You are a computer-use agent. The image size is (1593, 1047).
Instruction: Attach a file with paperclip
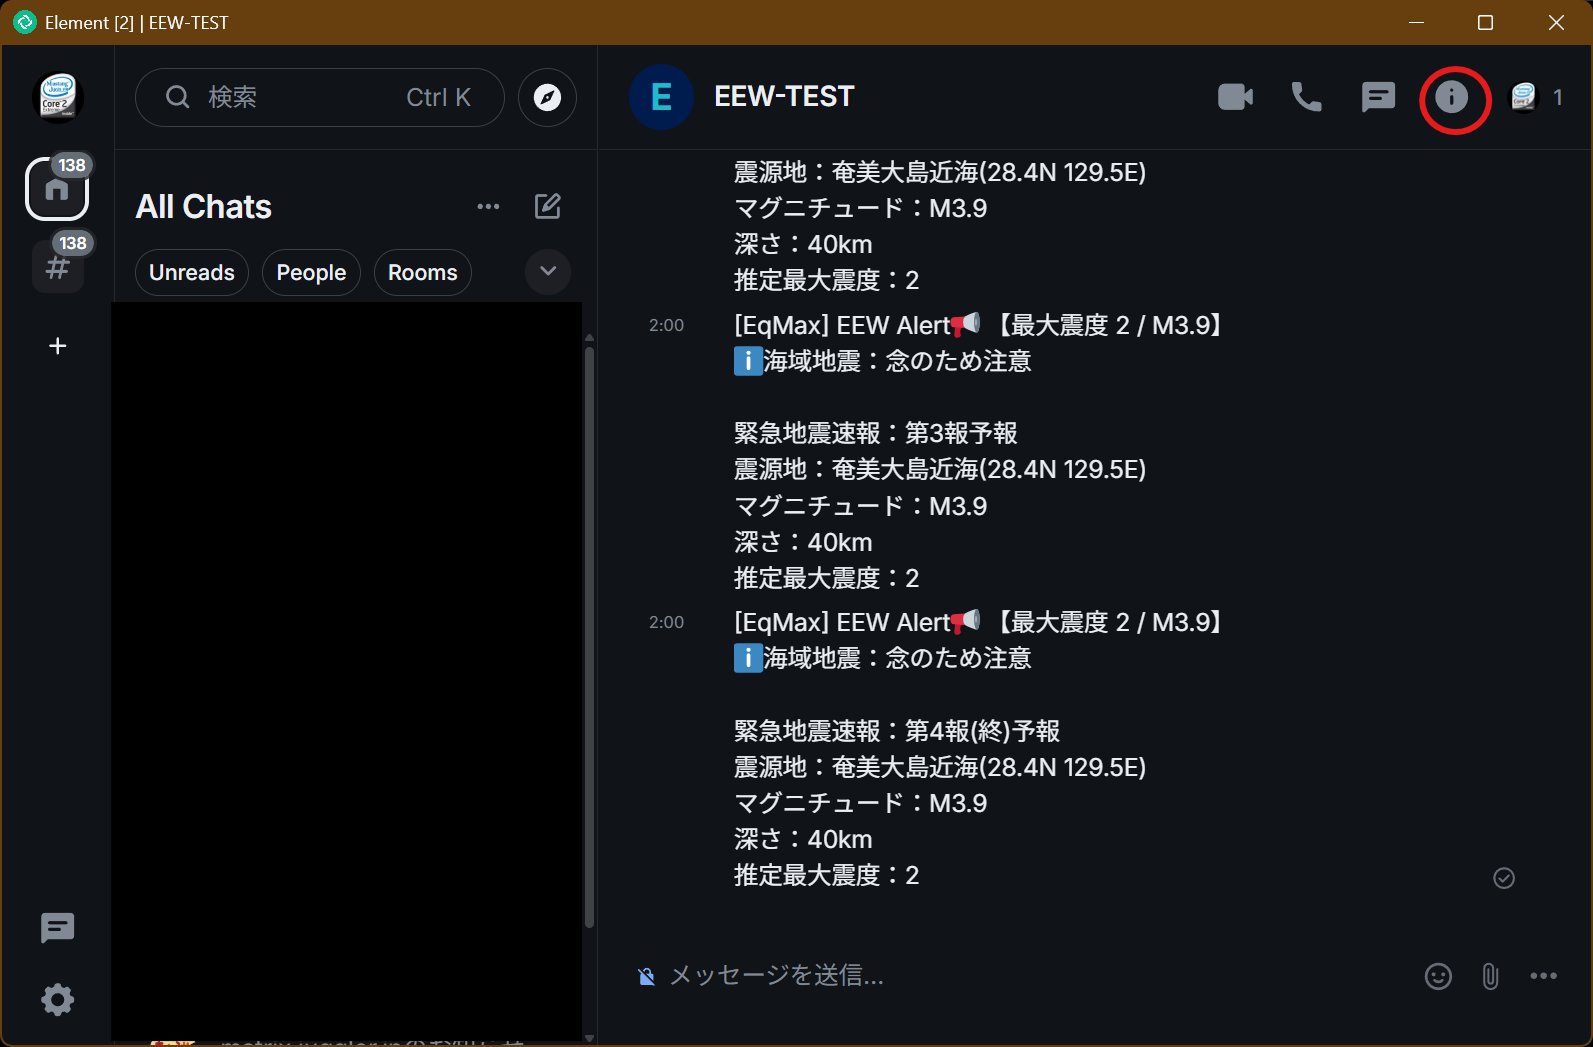point(1490,977)
